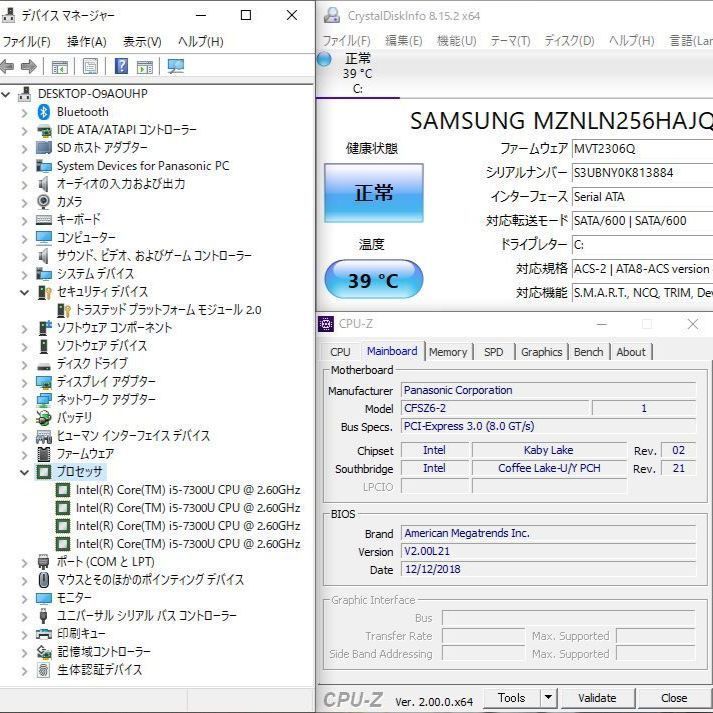713x713 pixels.
Task: Switch to the SPD tab in CPU-Z
Action: pos(493,352)
